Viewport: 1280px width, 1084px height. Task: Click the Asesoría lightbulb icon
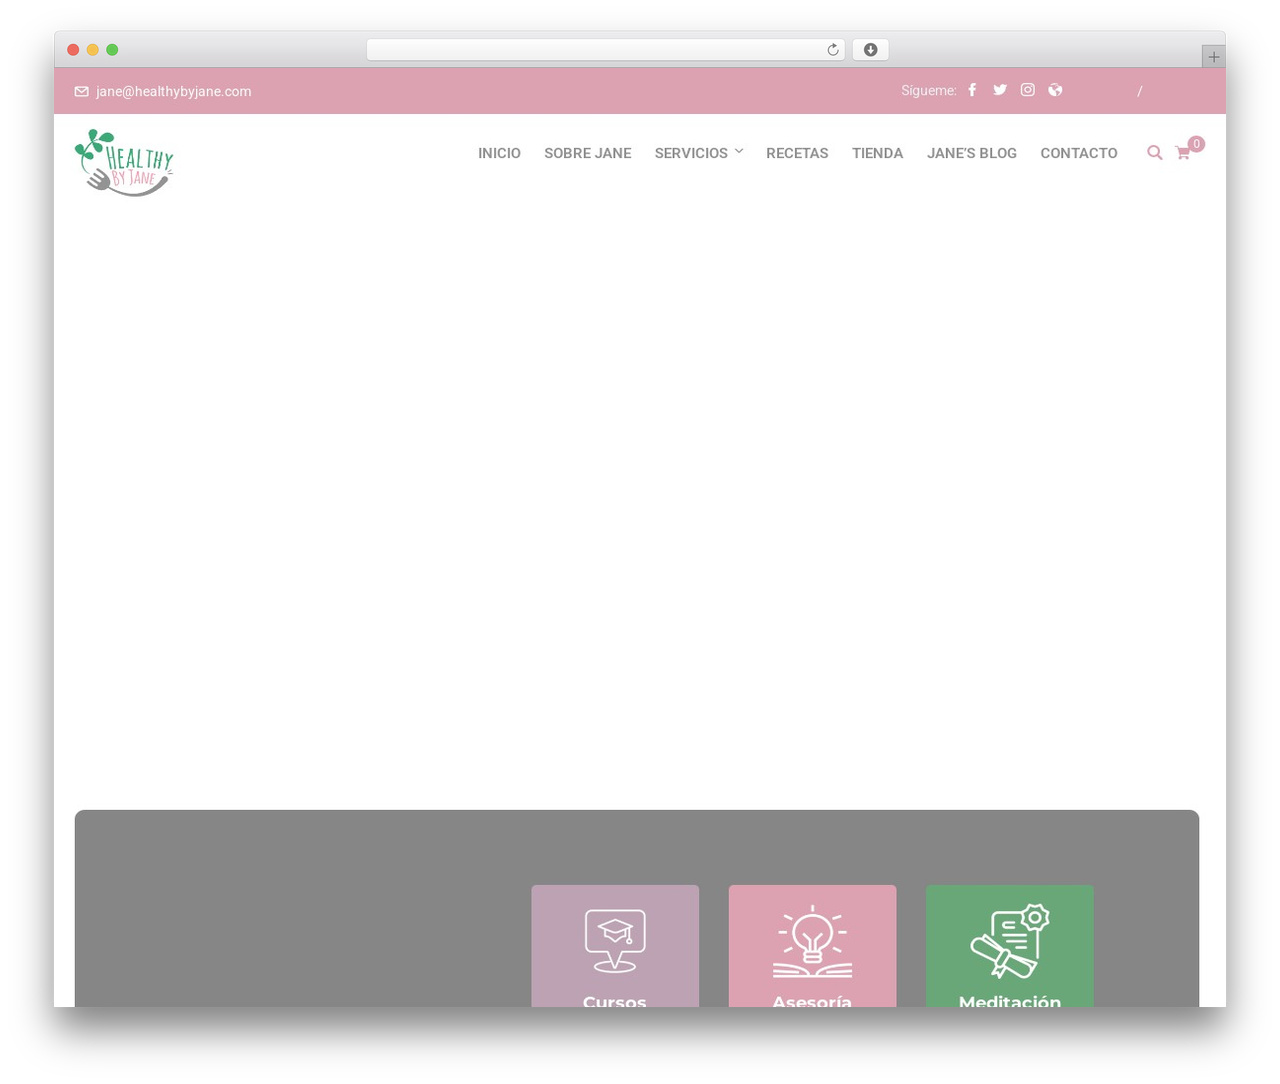[x=812, y=941]
